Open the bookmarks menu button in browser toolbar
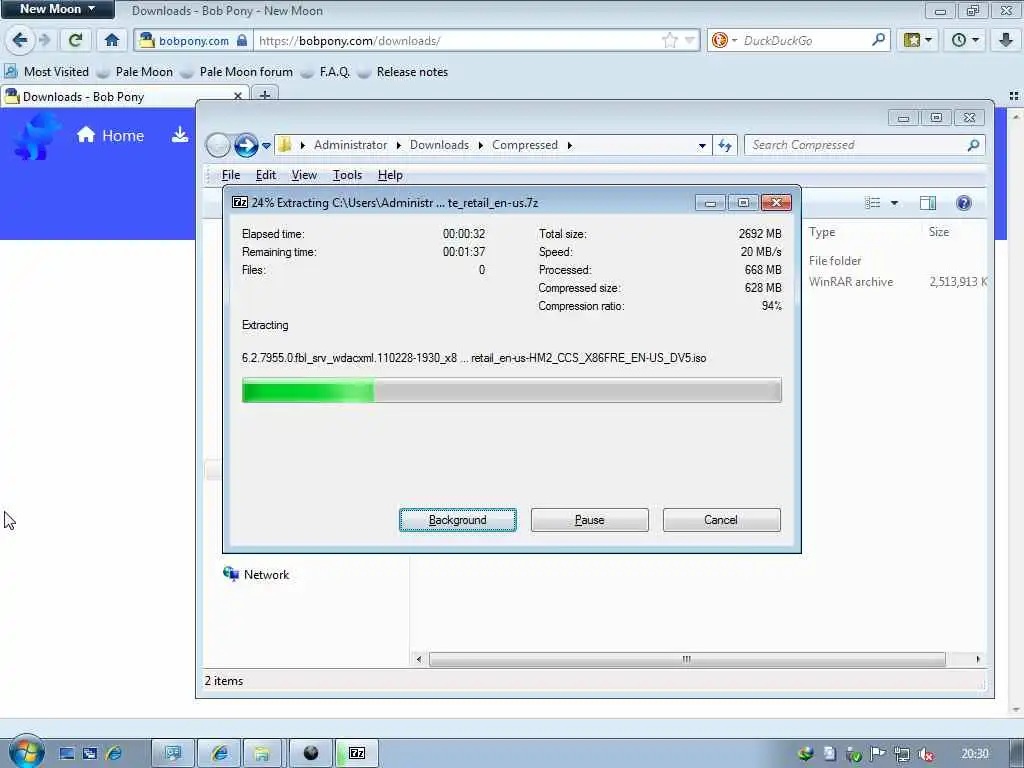This screenshot has width=1024, height=768. (918, 40)
